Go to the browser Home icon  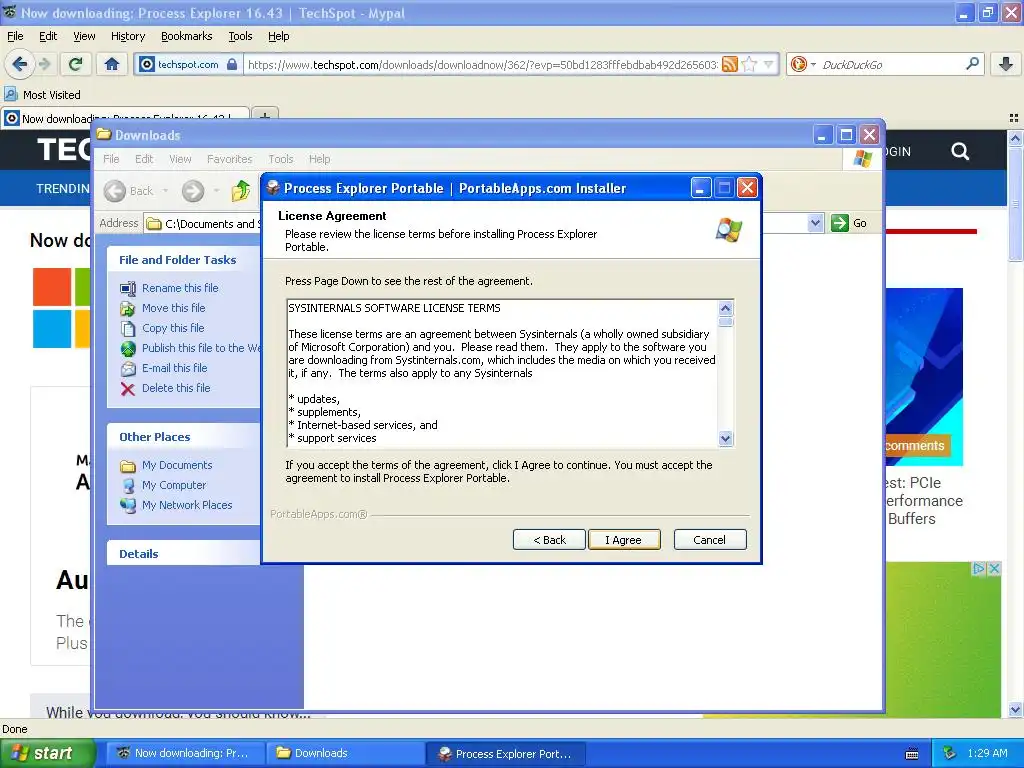pyautogui.click(x=112, y=64)
